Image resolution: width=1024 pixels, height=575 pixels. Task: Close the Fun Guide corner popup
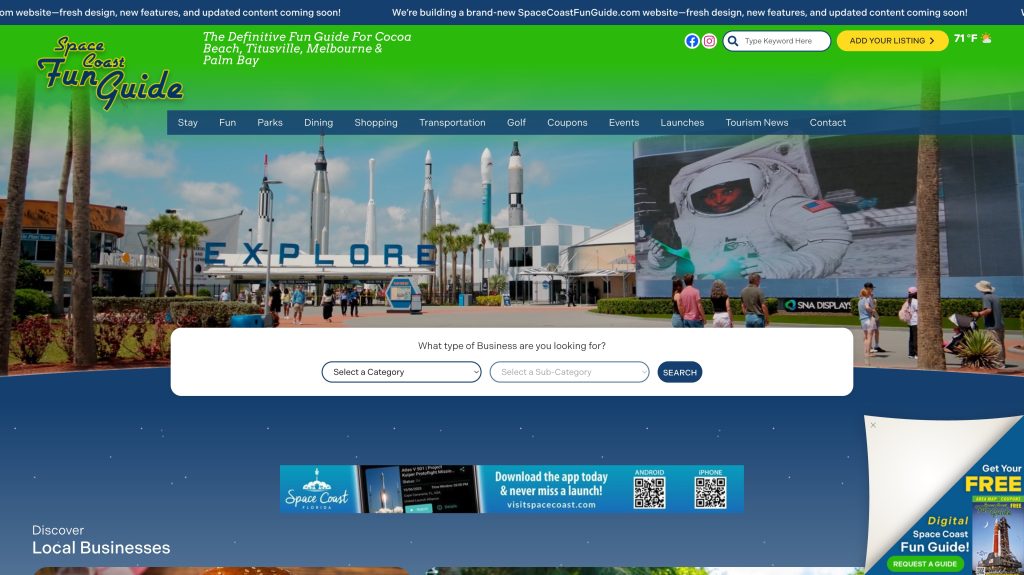(x=873, y=425)
